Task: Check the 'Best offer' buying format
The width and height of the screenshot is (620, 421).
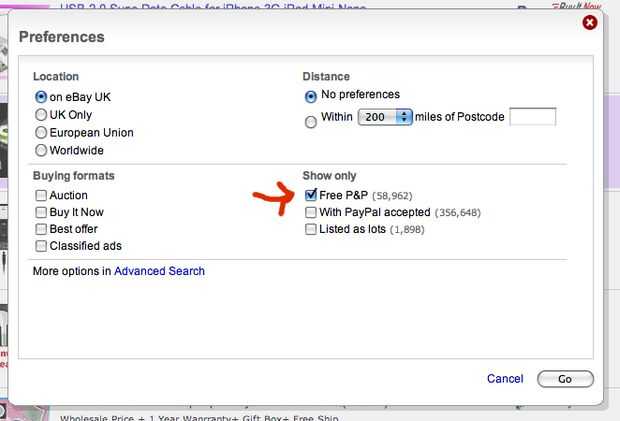Action: pyautogui.click(x=41, y=230)
